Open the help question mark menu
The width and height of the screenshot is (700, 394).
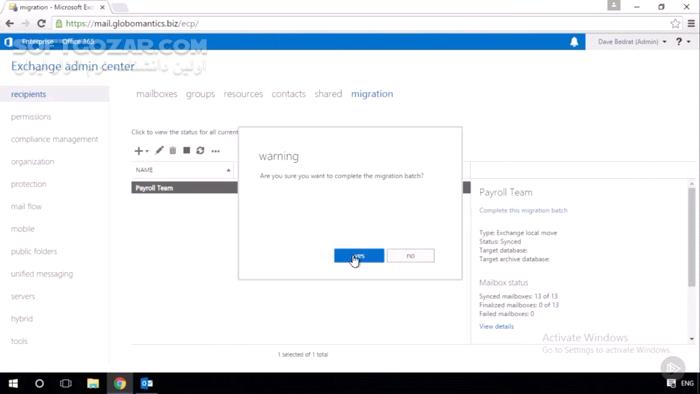click(x=682, y=41)
